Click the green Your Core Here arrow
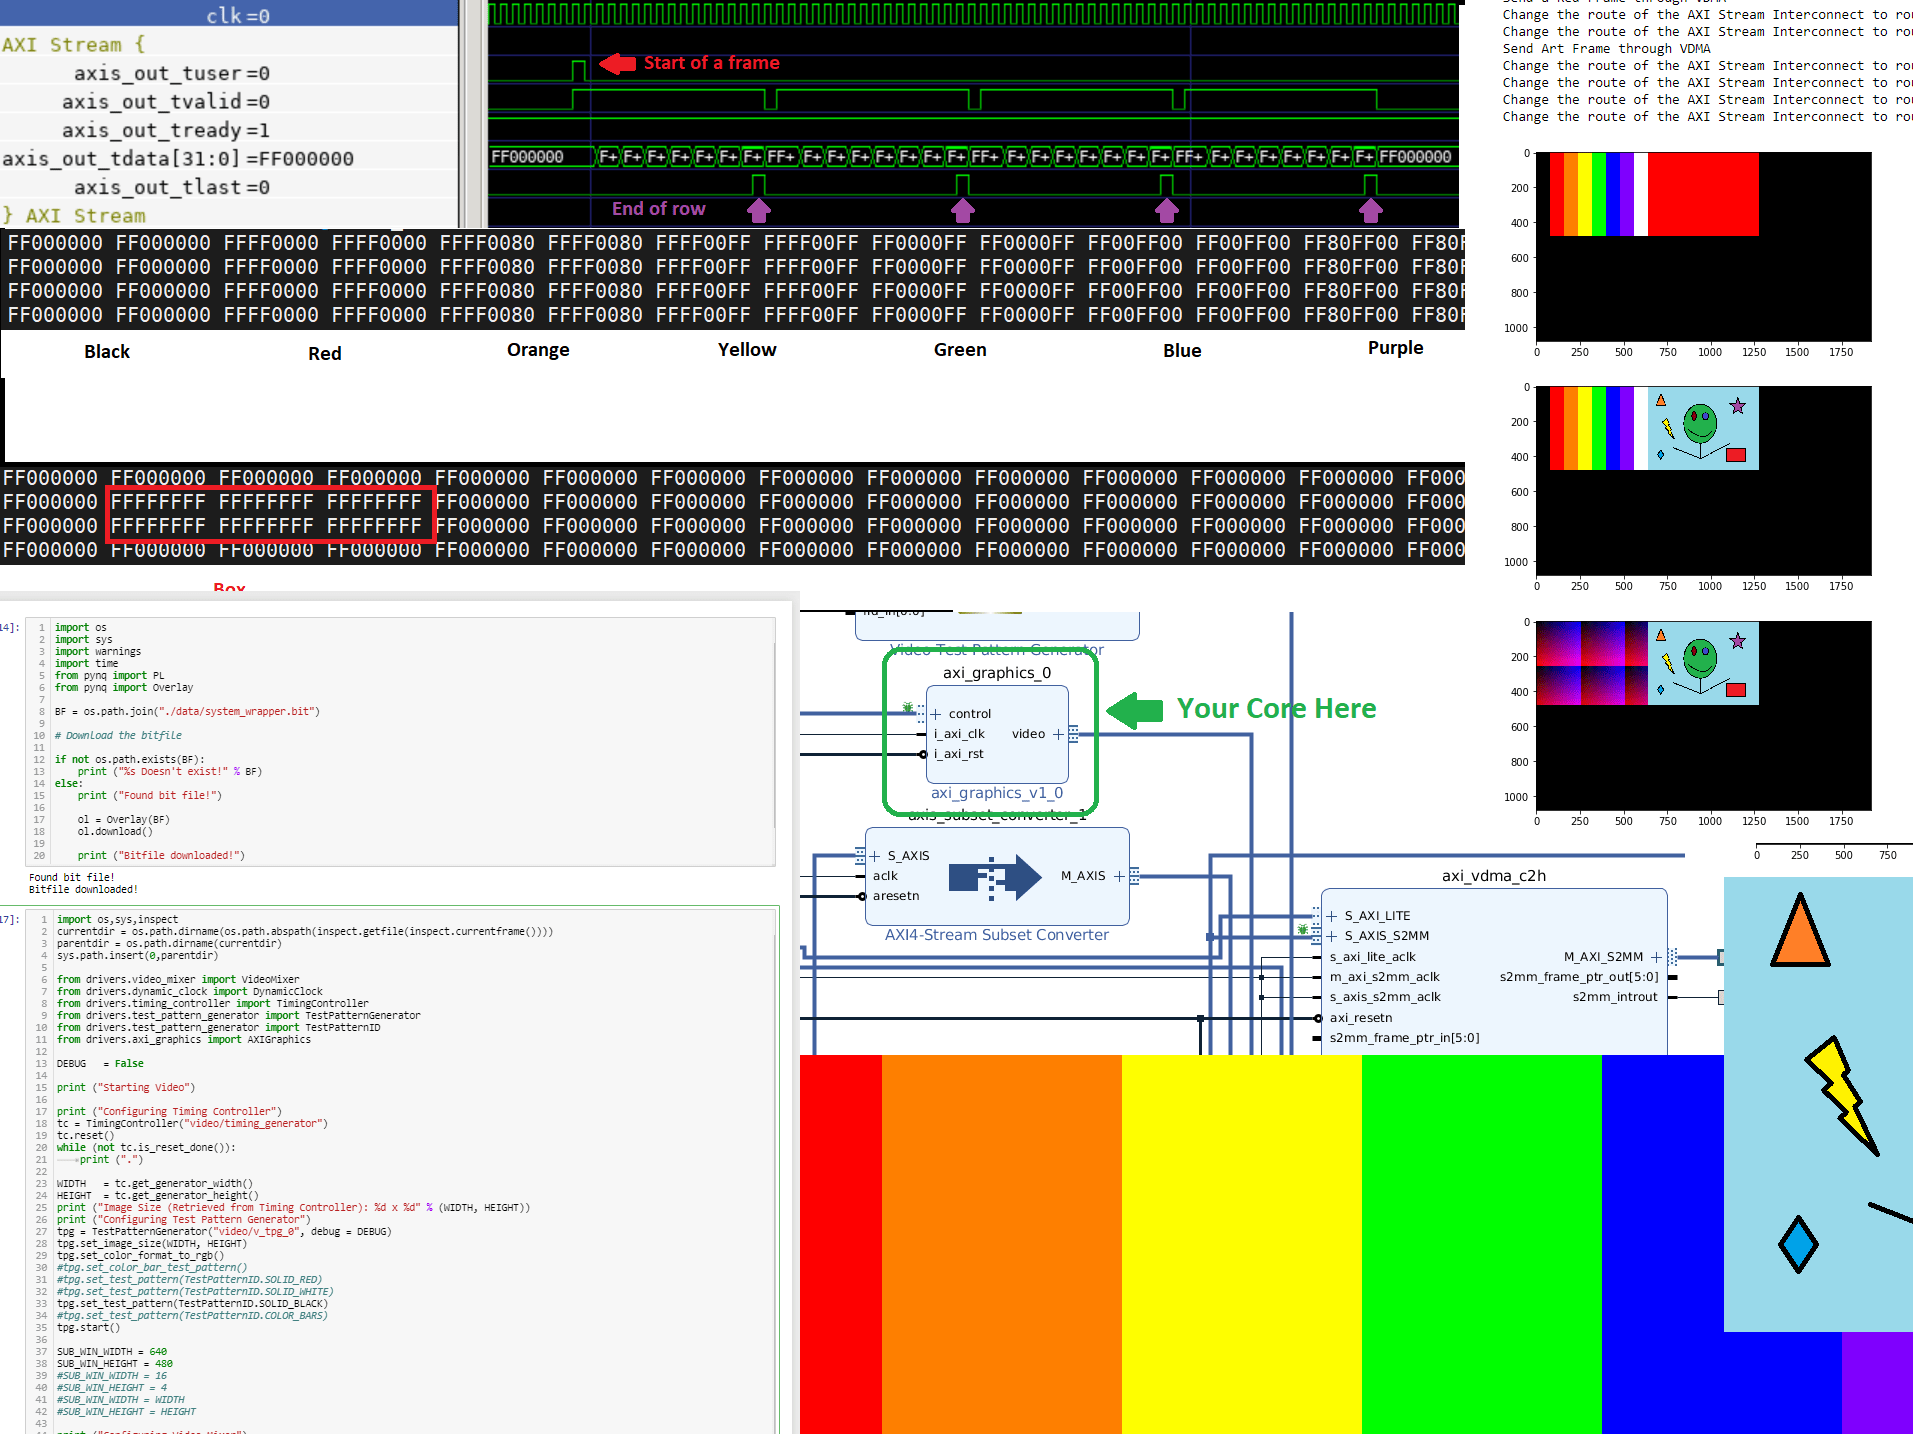 [1135, 710]
